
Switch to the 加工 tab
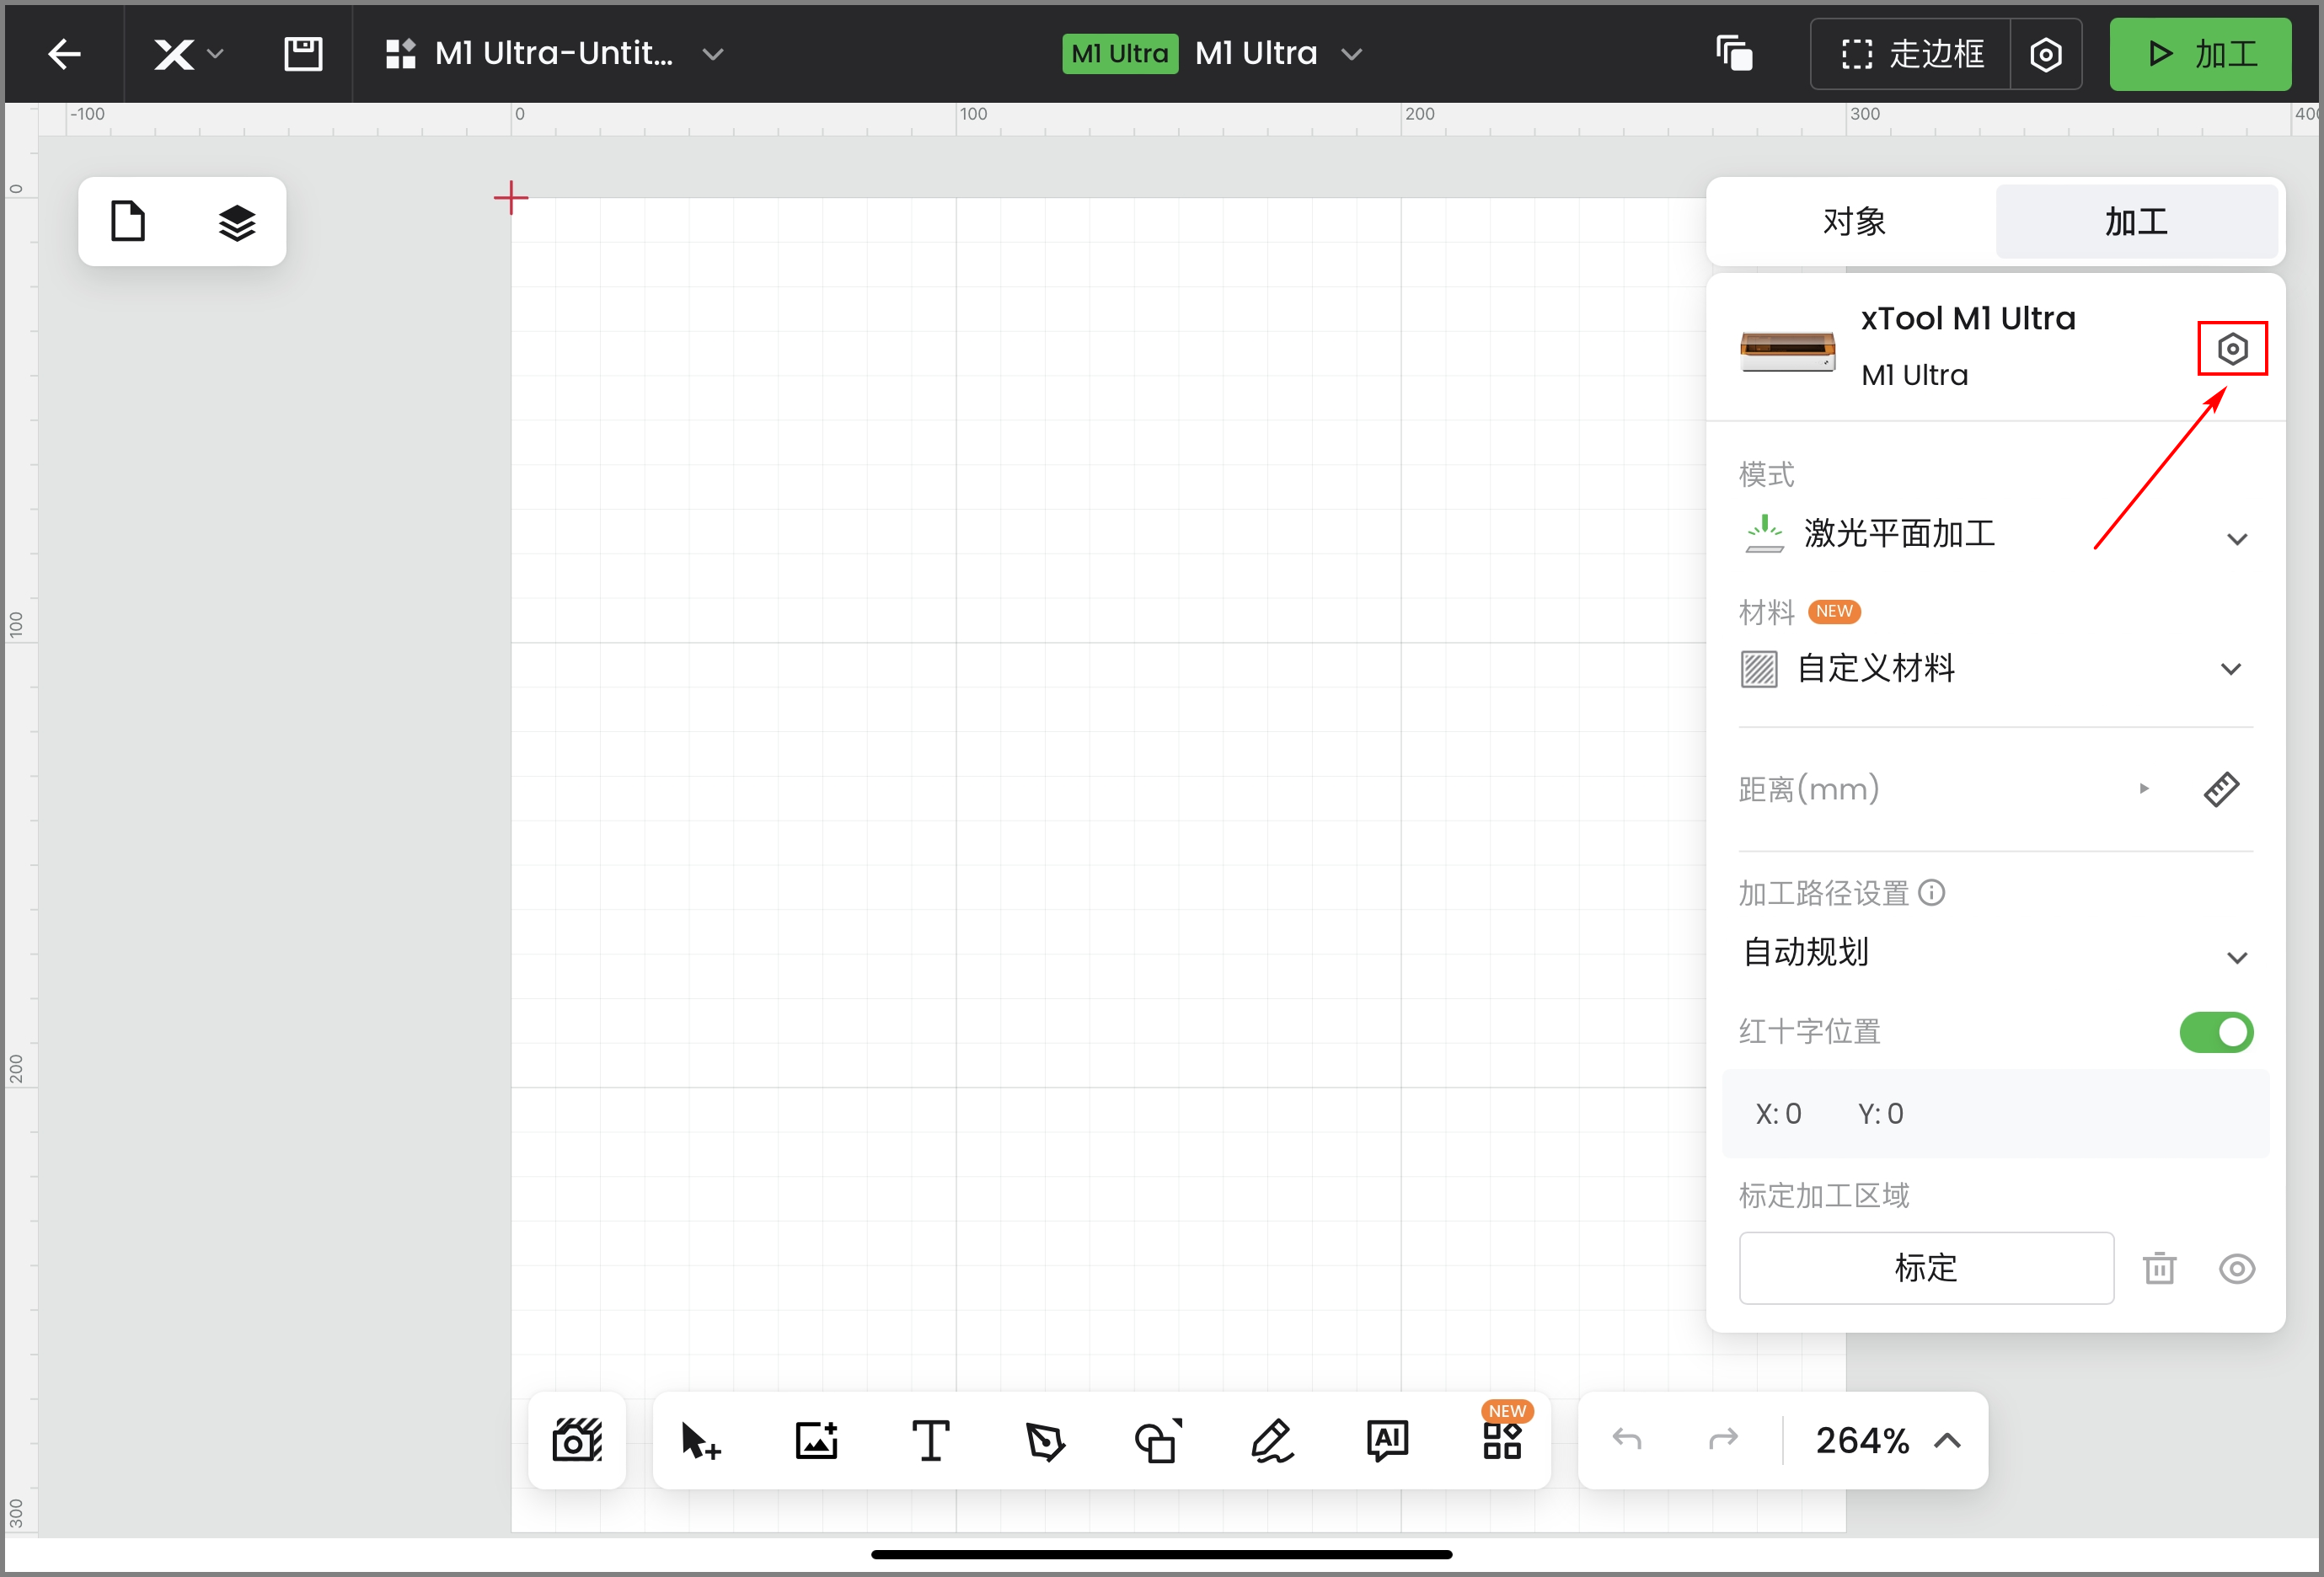coord(2136,221)
